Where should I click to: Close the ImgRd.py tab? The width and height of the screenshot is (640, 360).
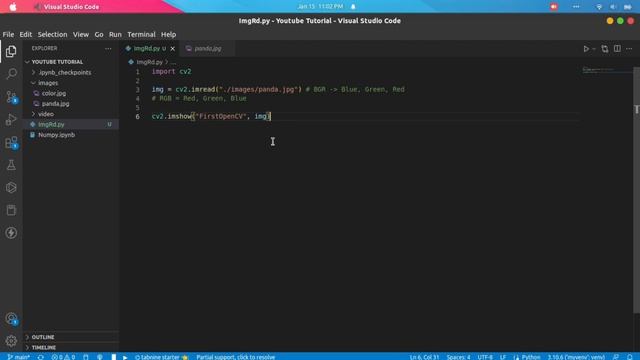tap(173, 49)
